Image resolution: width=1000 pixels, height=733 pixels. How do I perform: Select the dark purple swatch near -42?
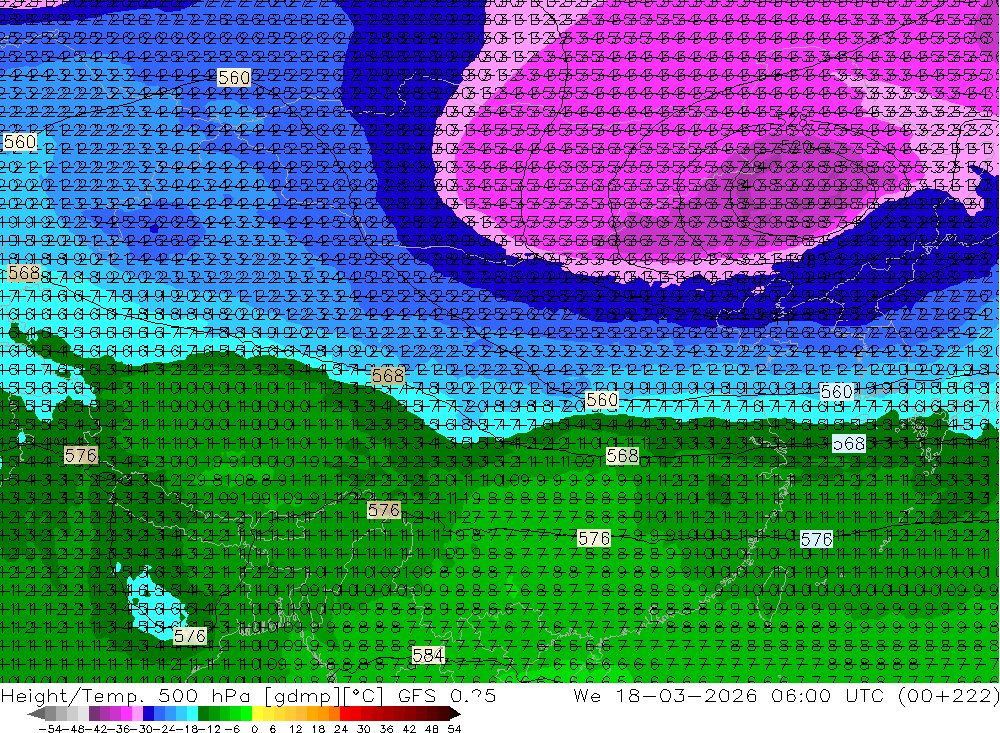point(94,713)
